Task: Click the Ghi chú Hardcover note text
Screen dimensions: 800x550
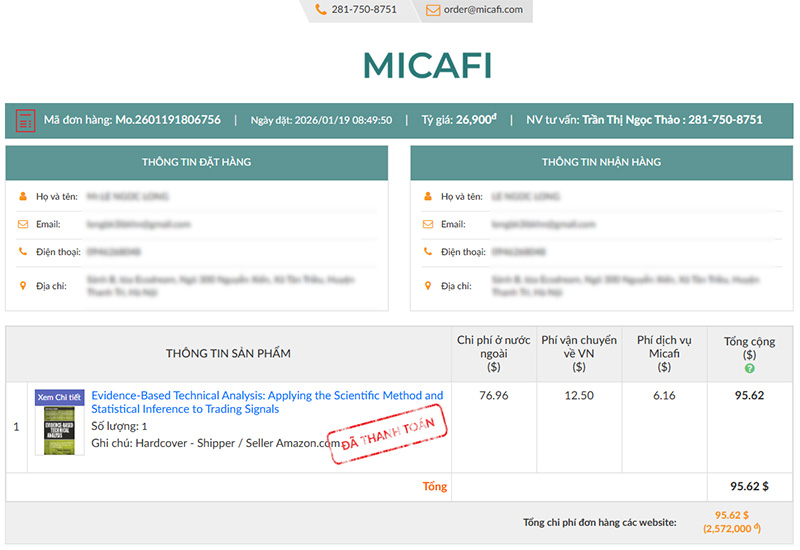Action: (x=215, y=443)
